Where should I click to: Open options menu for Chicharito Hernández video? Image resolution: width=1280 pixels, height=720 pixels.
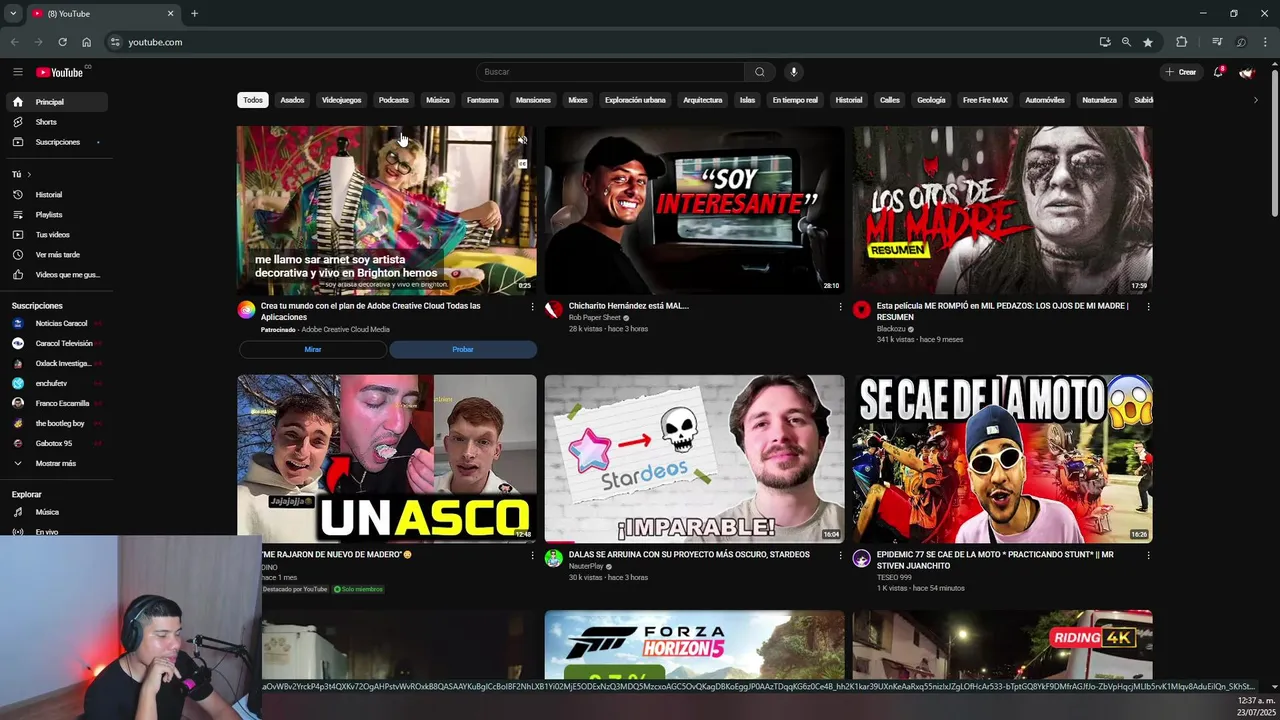[x=840, y=307]
